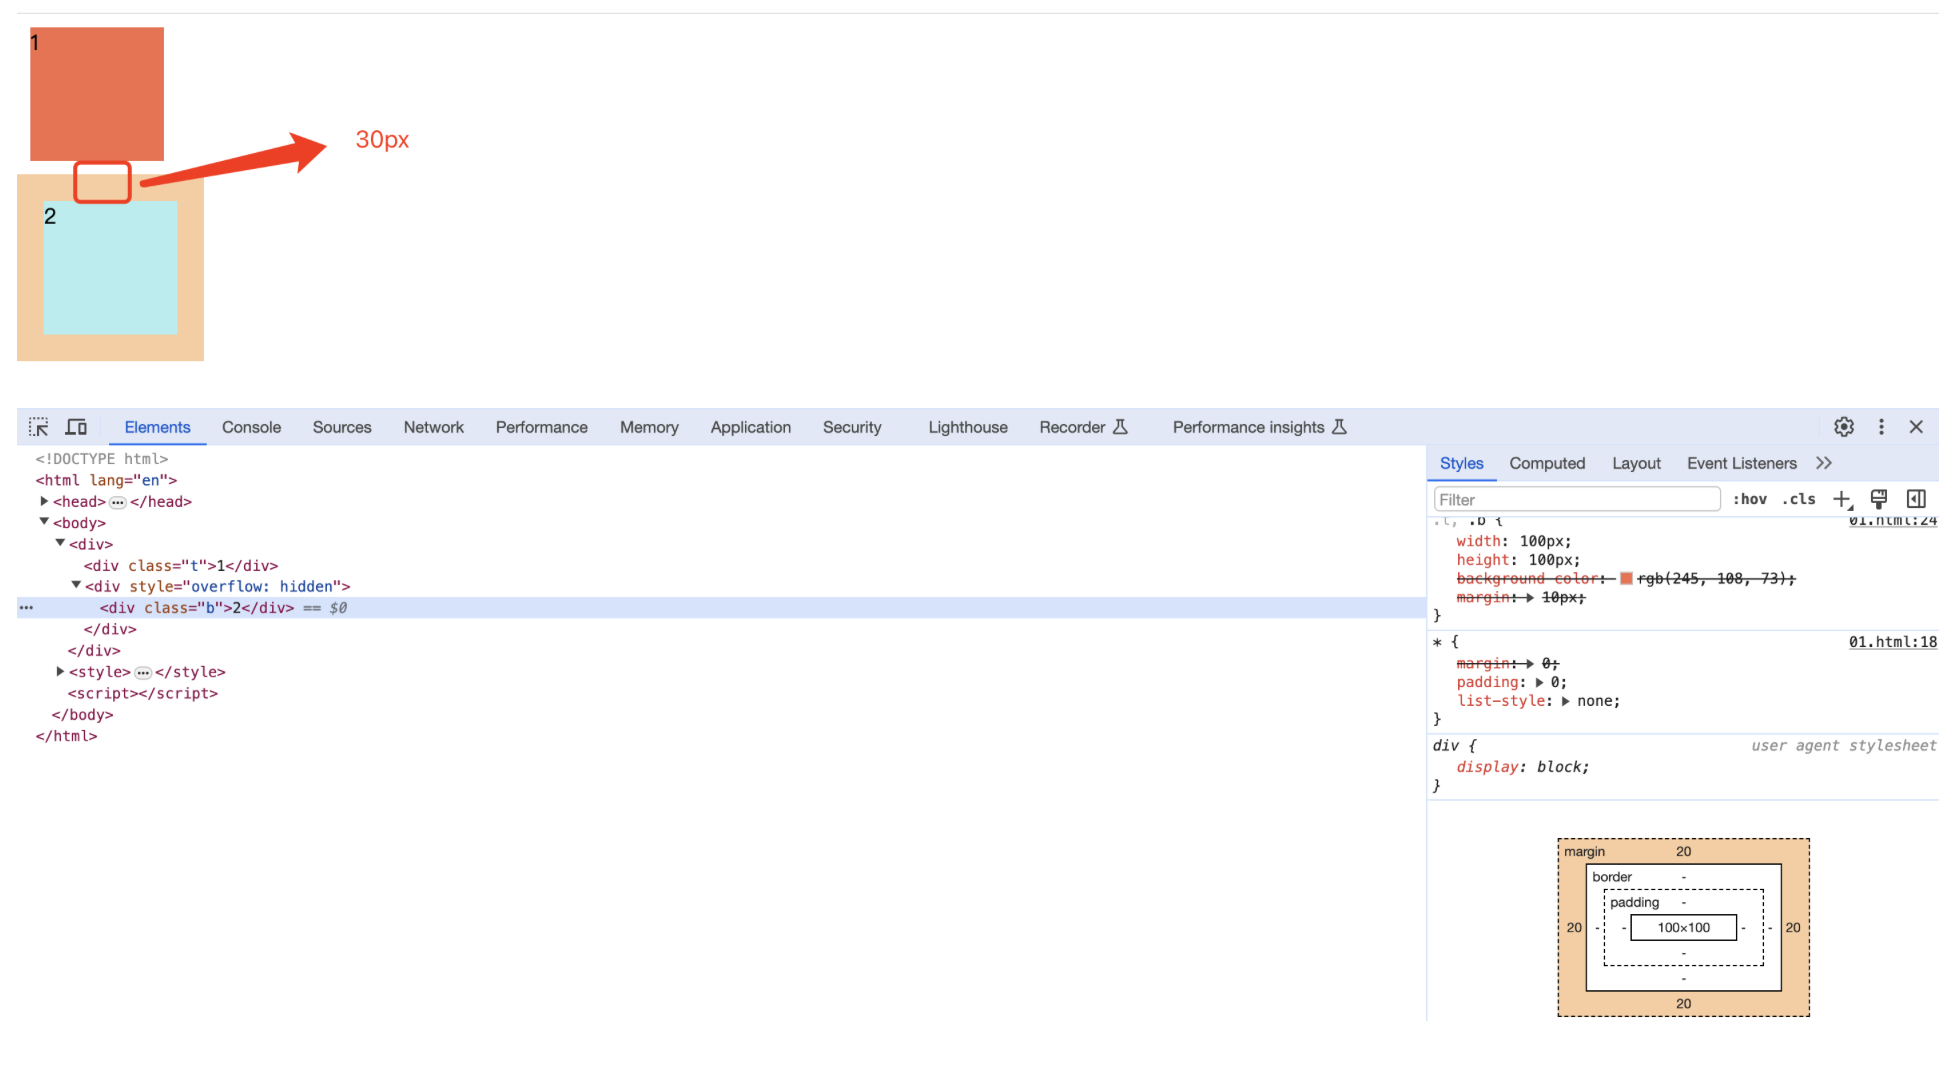Toggle the .cls class editor
Screen dimensions: 1954x1072
(x=1799, y=499)
